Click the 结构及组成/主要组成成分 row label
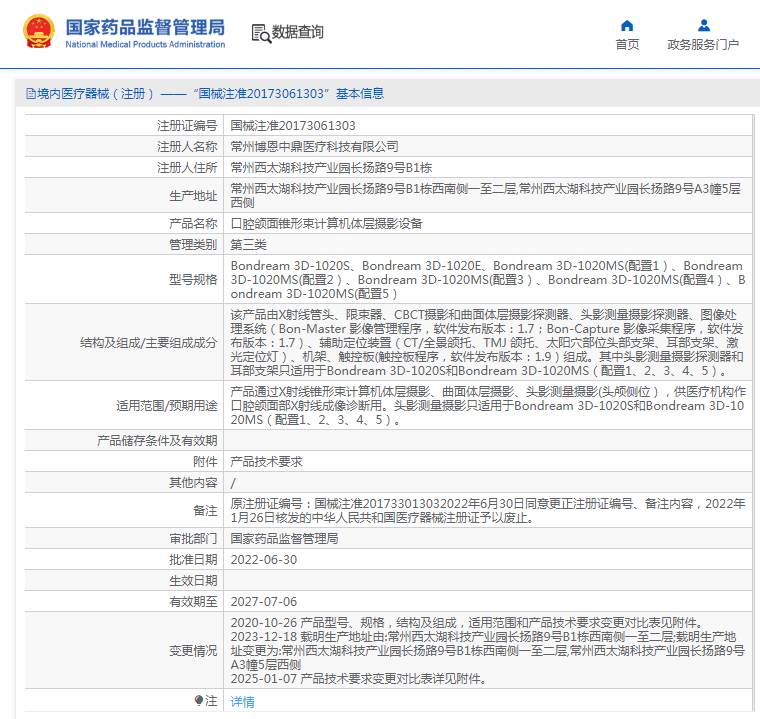The height and width of the screenshot is (719, 760). (149, 343)
